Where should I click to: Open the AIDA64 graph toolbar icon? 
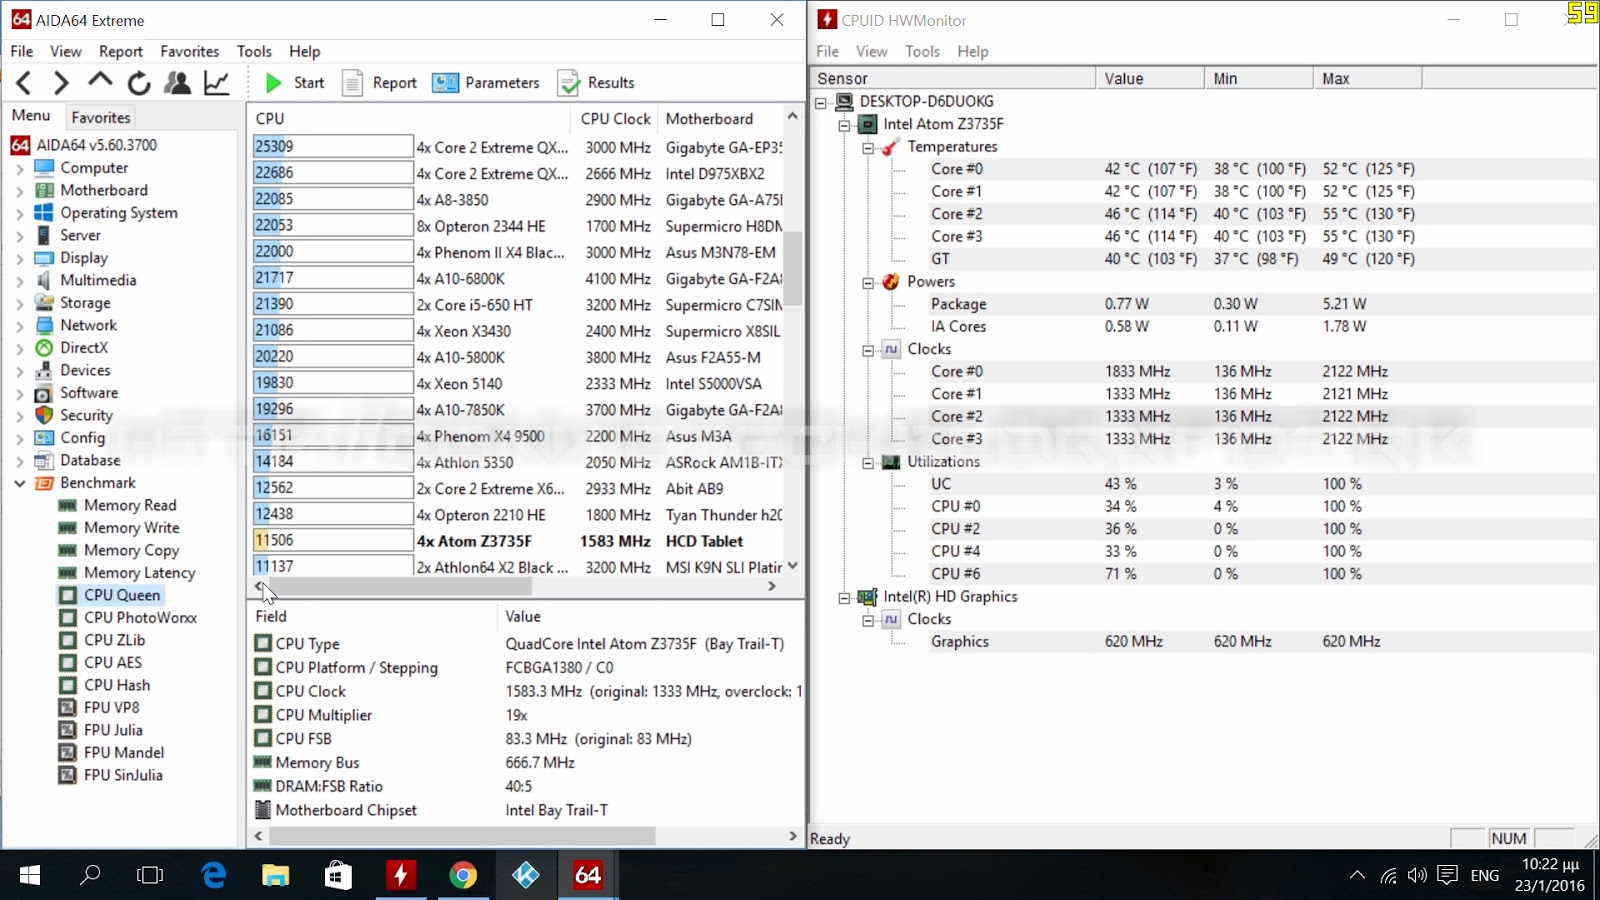(x=217, y=83)
